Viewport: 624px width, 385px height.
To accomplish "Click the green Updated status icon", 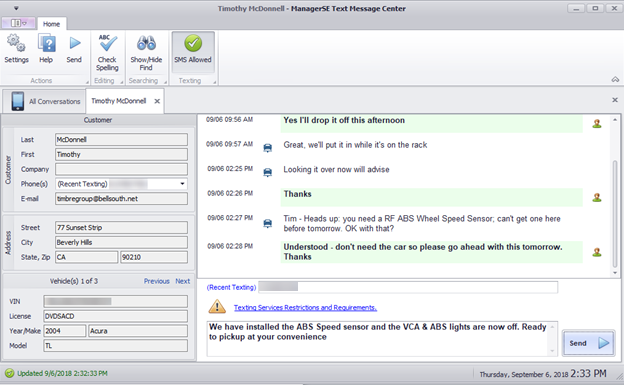I will point(10,373).
